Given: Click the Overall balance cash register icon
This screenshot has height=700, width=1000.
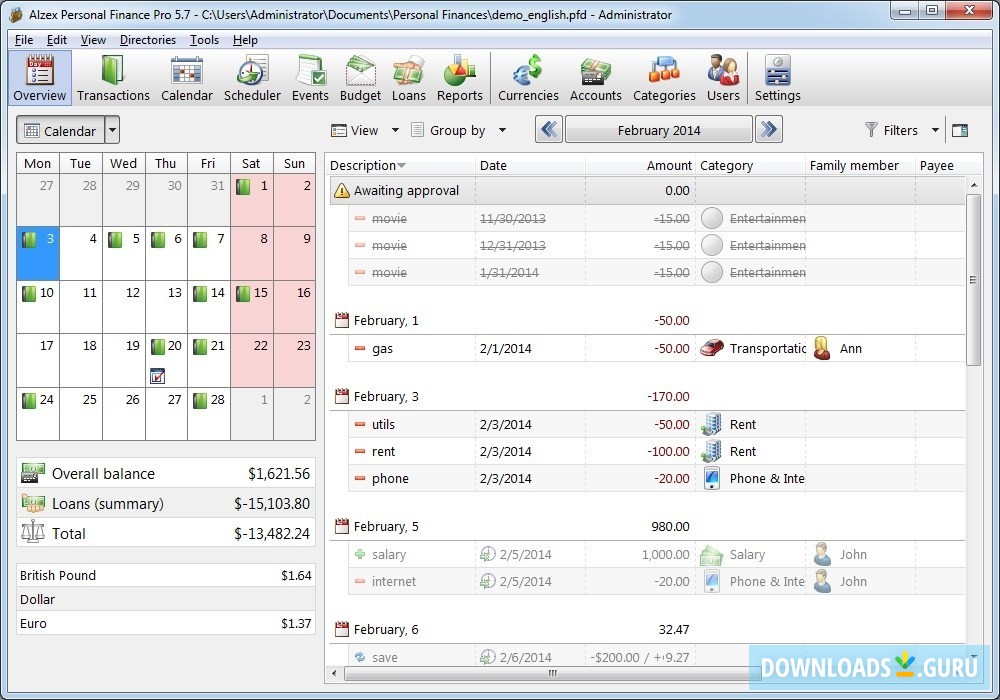Looking at the screenshot, I should (x=33, y=473).
